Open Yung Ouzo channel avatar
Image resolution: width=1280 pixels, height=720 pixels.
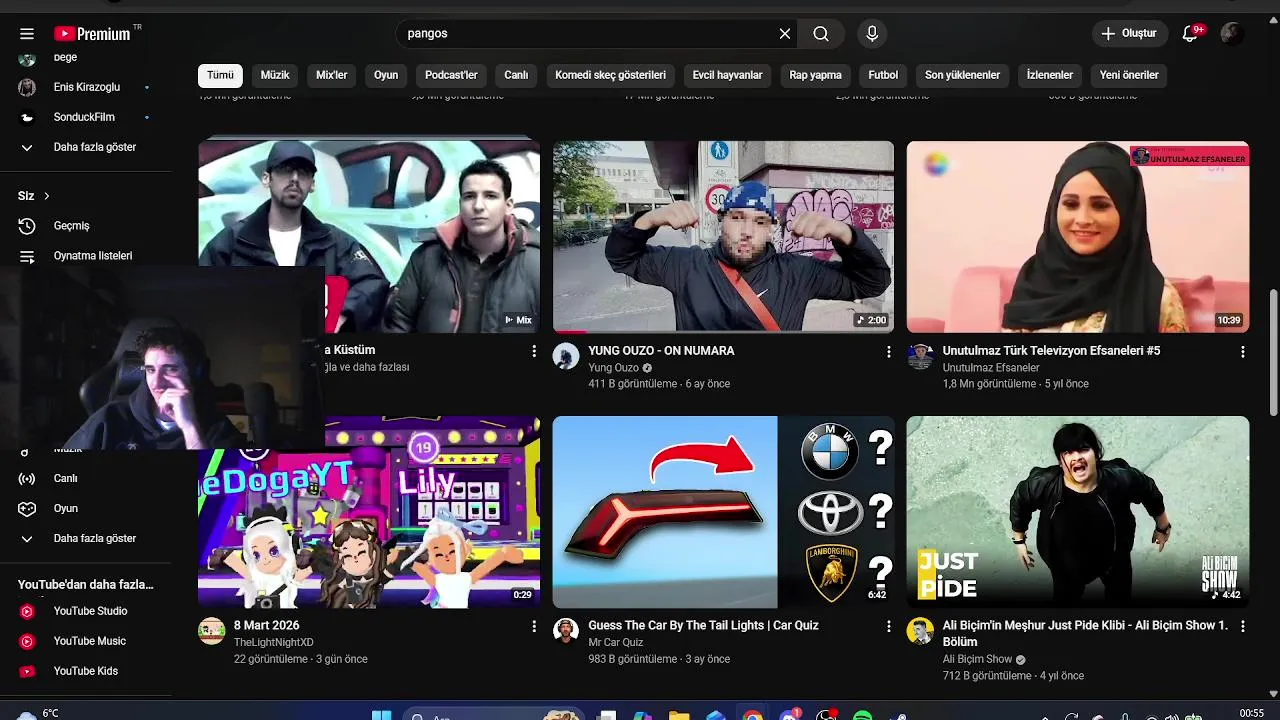click(x=566, y=356)
